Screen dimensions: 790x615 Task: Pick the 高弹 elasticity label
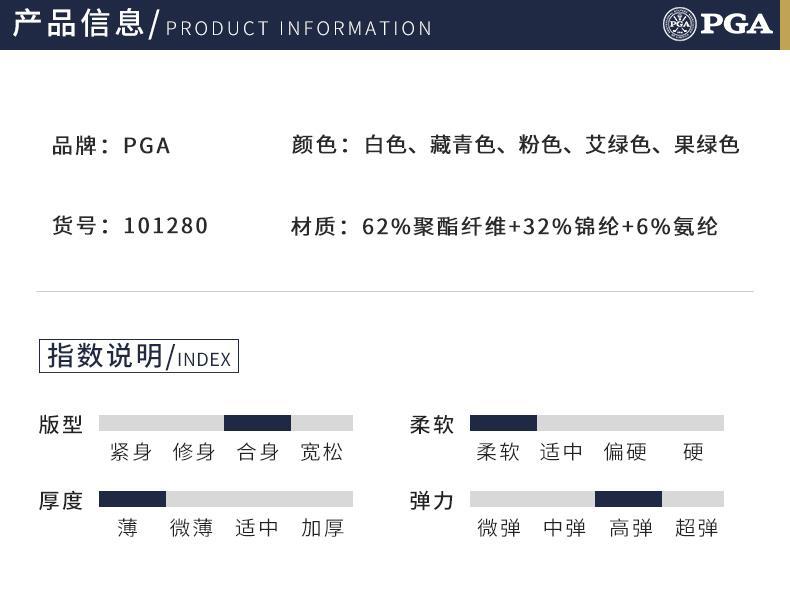click(x=631, y=528)
